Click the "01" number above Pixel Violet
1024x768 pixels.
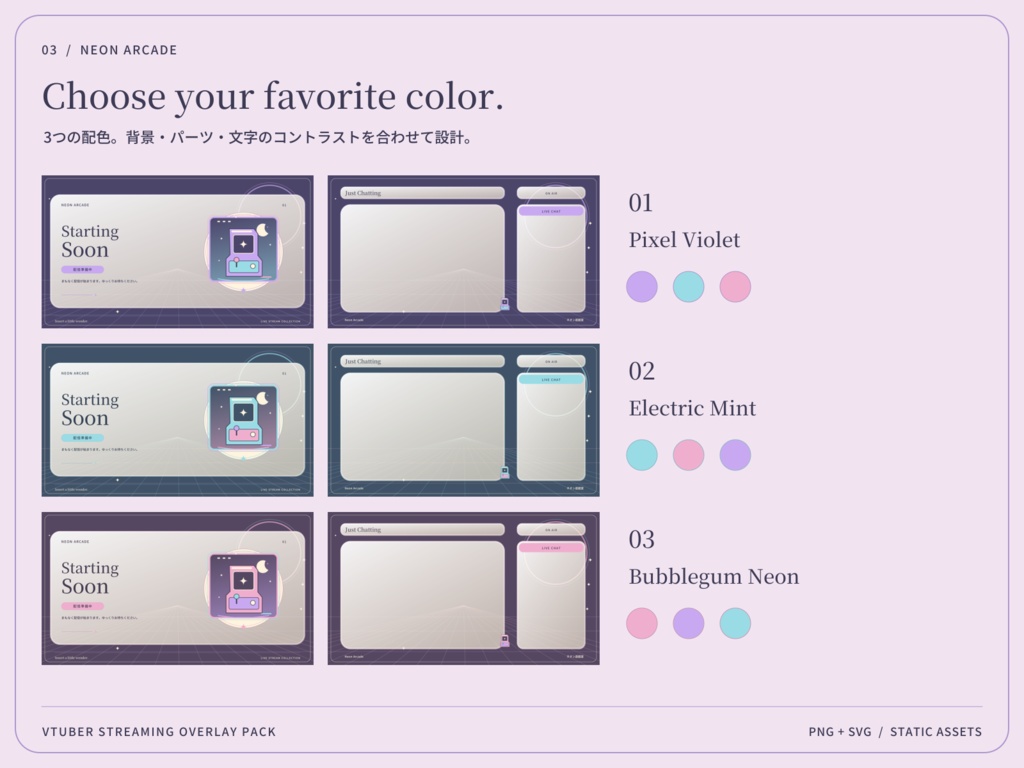click(x=641, y=203)
